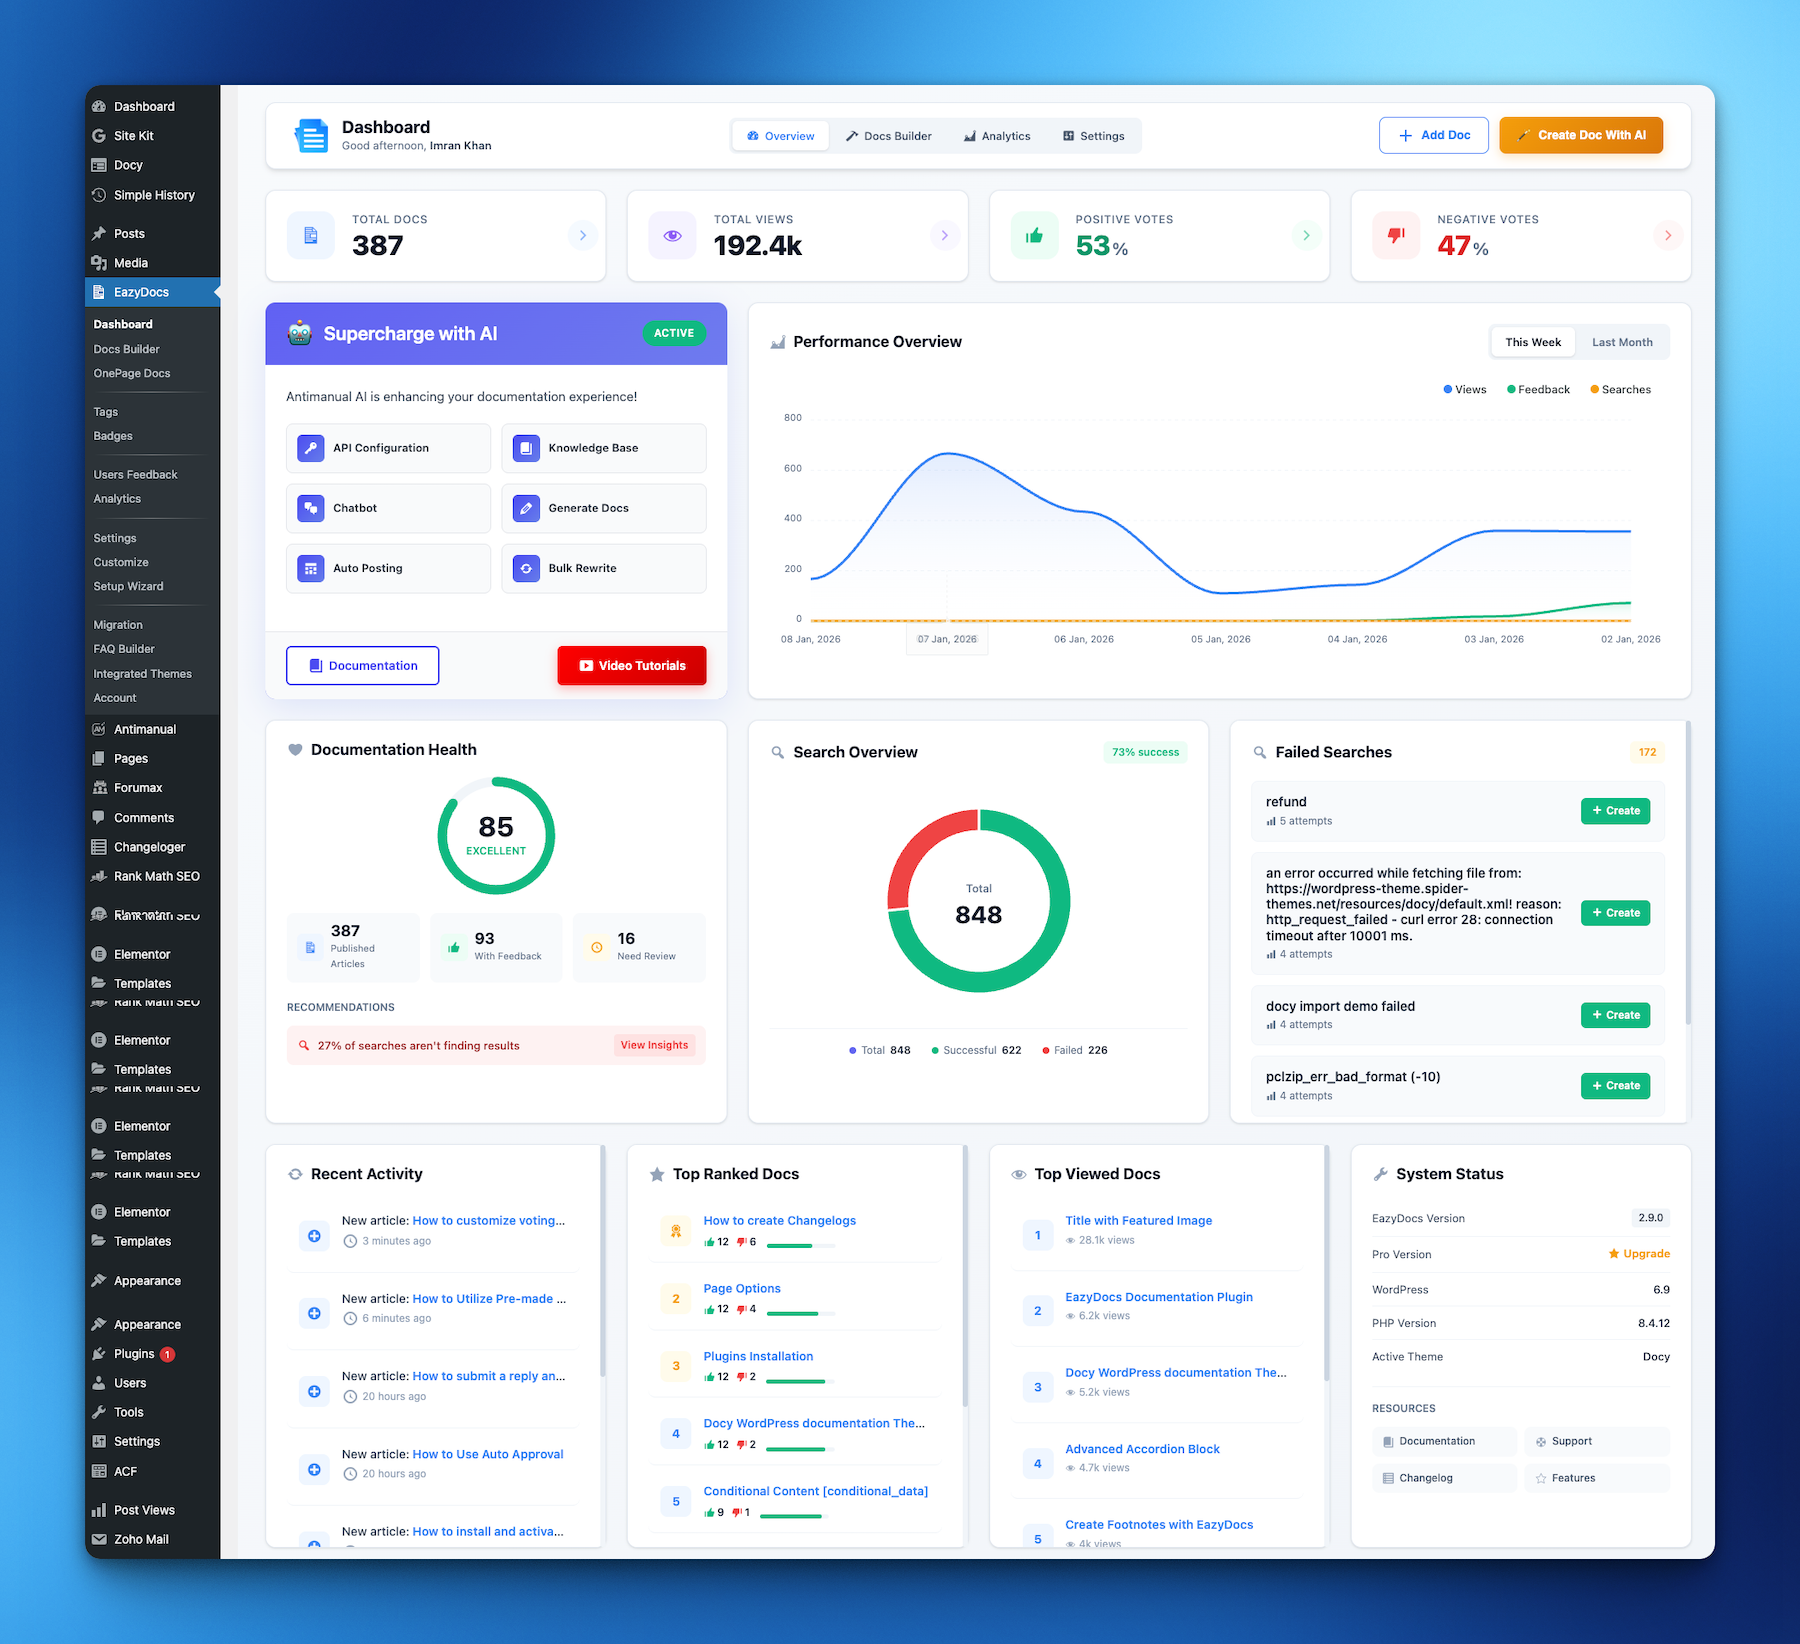
Task: Open Rank Math SEO from sidebar
Action: [156, 876]
